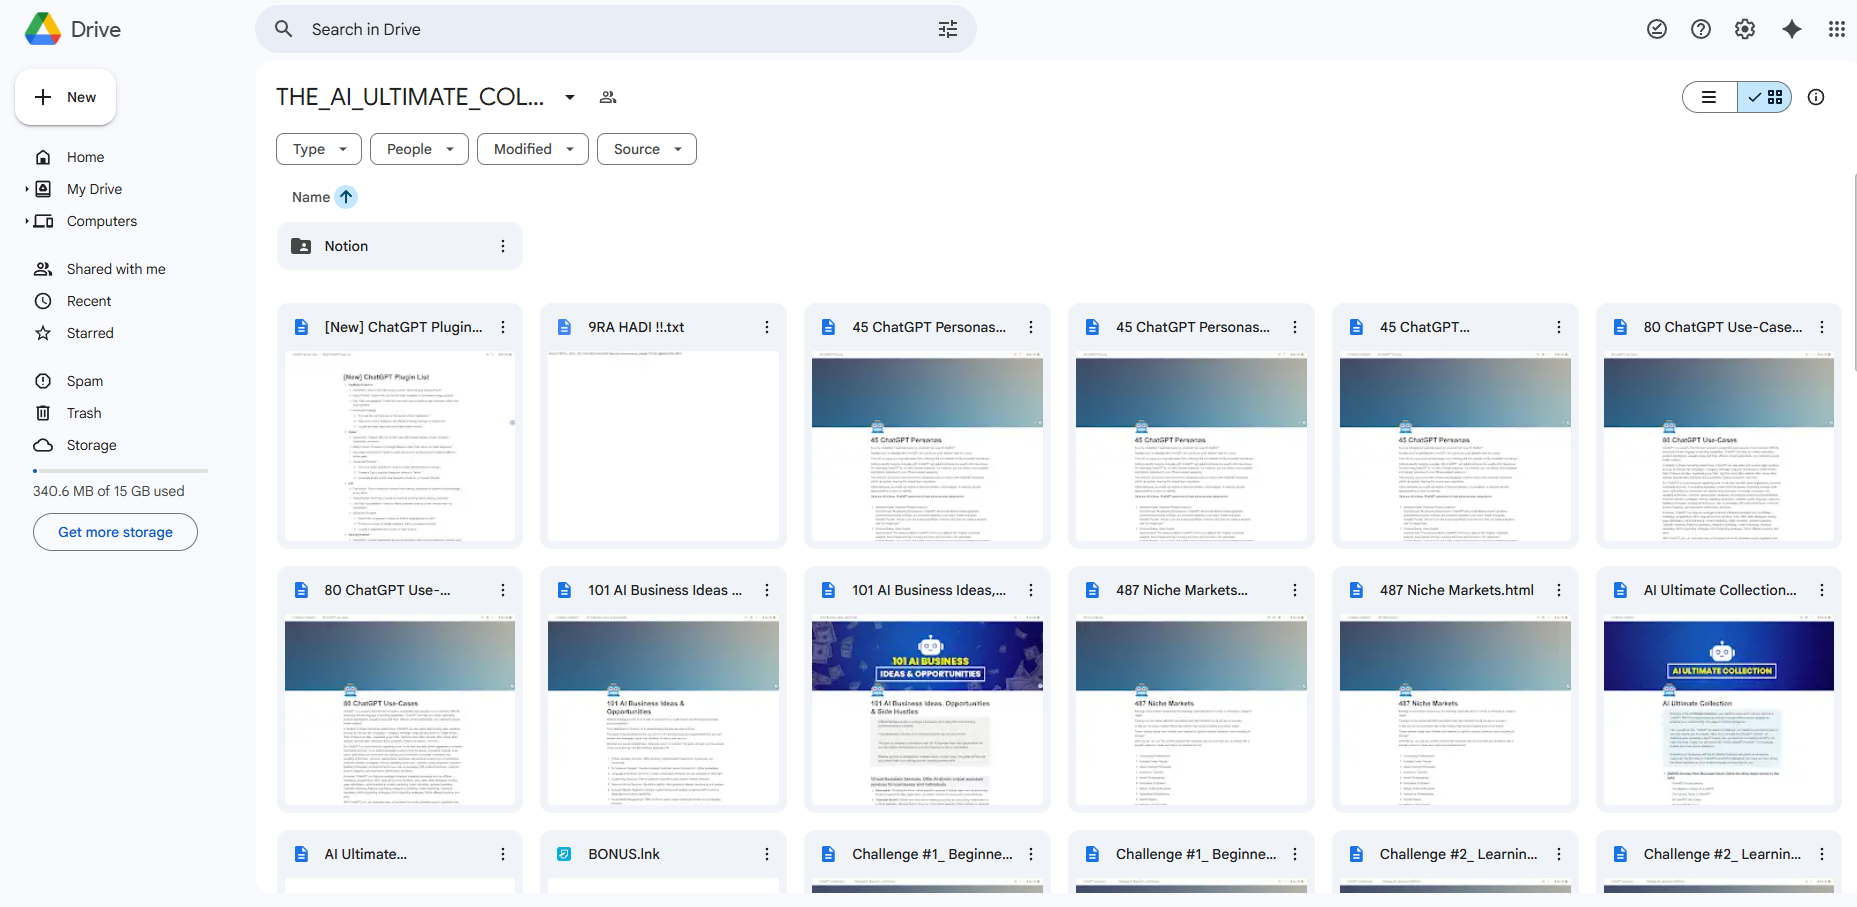Open more actions for 487 Niche Markets.html

1559,590
